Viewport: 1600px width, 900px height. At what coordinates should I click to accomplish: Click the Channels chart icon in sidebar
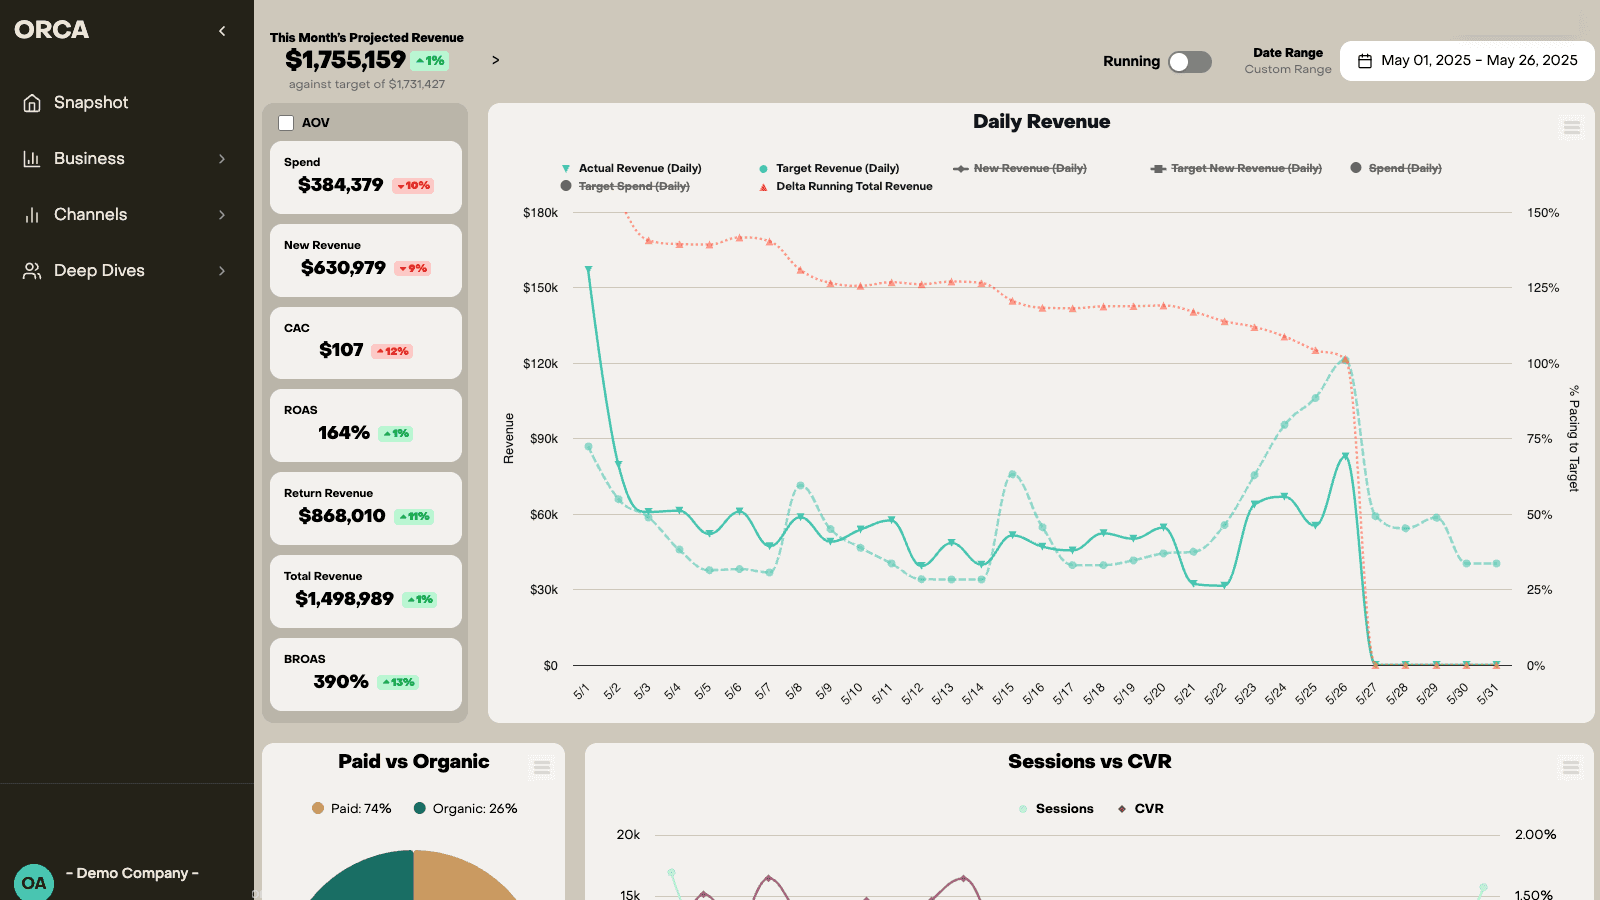click(31, 214)
